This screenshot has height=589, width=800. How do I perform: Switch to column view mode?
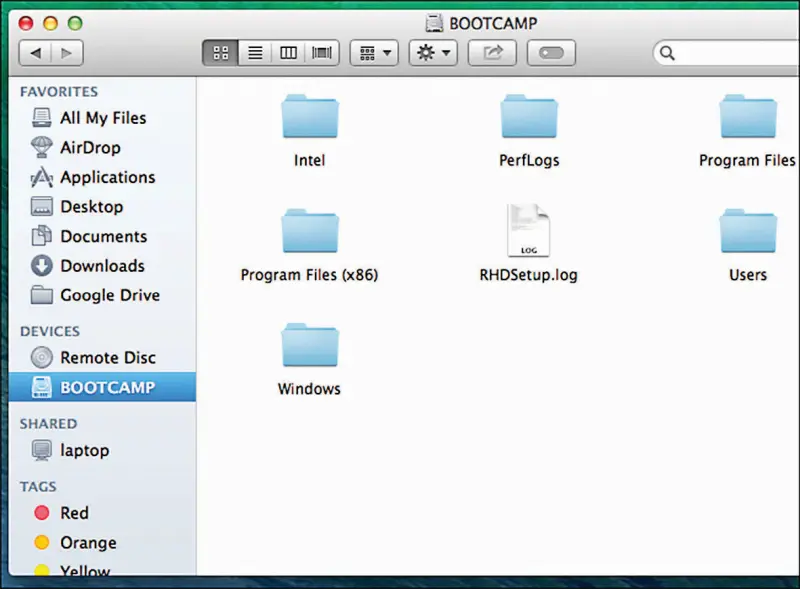288,53
